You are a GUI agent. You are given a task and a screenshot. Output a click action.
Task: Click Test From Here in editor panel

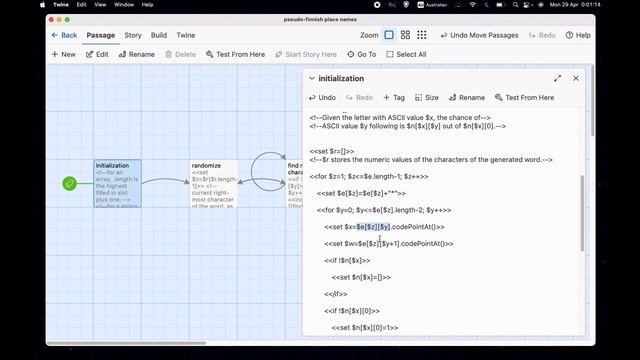click(x=524, y=98)
